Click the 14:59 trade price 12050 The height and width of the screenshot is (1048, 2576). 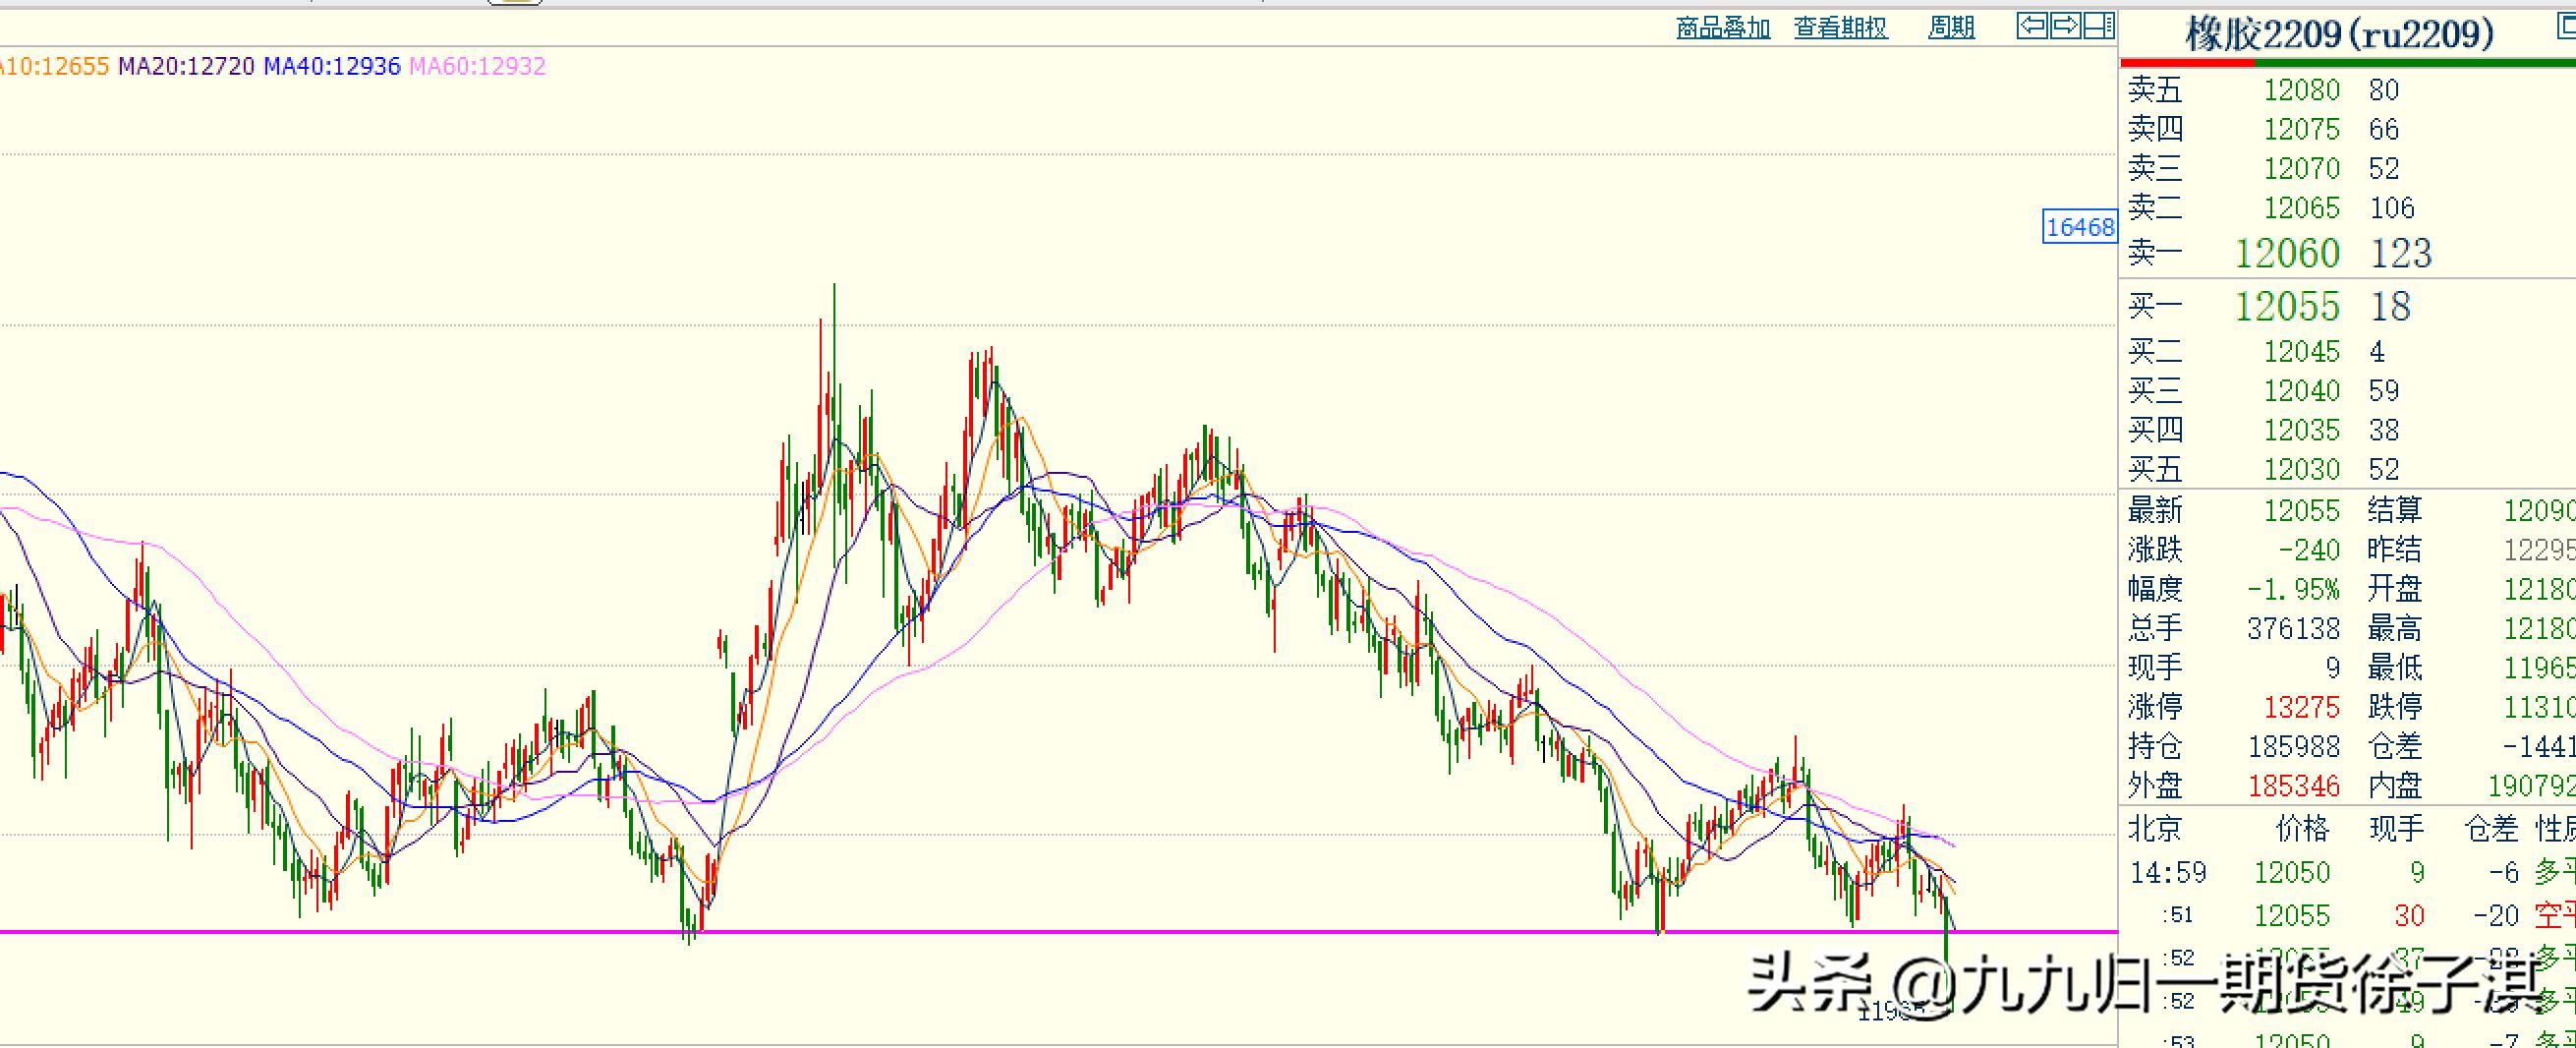[2292, 873]
